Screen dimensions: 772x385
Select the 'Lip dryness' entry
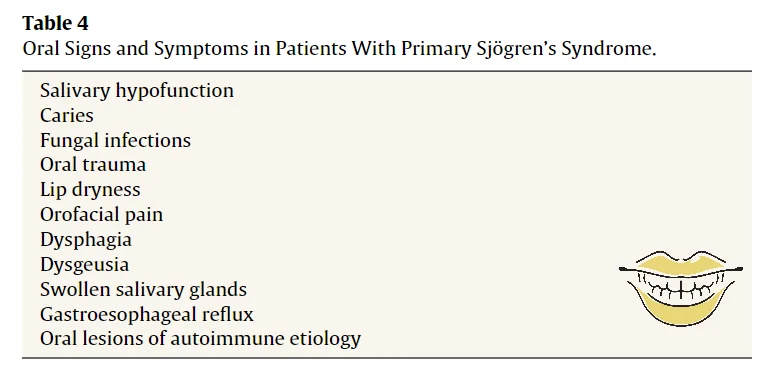[90, 190]
